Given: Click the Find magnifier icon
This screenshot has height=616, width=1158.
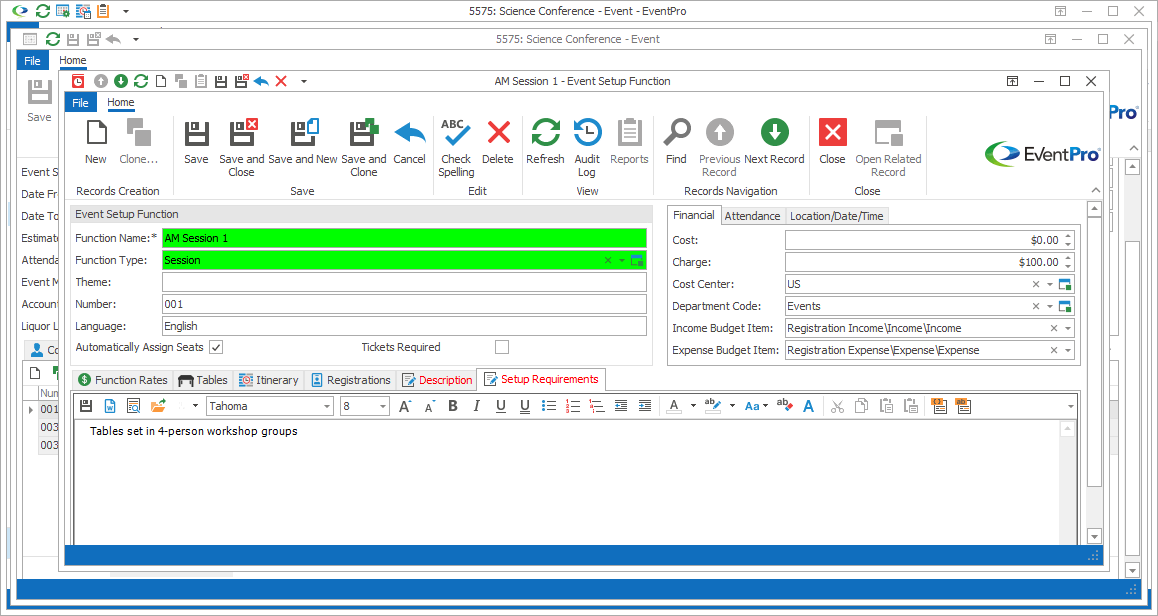Looking at the screenshot, I should pyautogui.click(x=676, y=133).
